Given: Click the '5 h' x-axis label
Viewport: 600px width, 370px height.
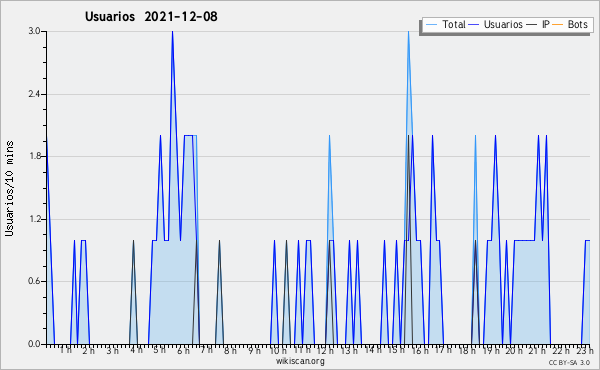Looking at the screenshot, I should point(160,350).
